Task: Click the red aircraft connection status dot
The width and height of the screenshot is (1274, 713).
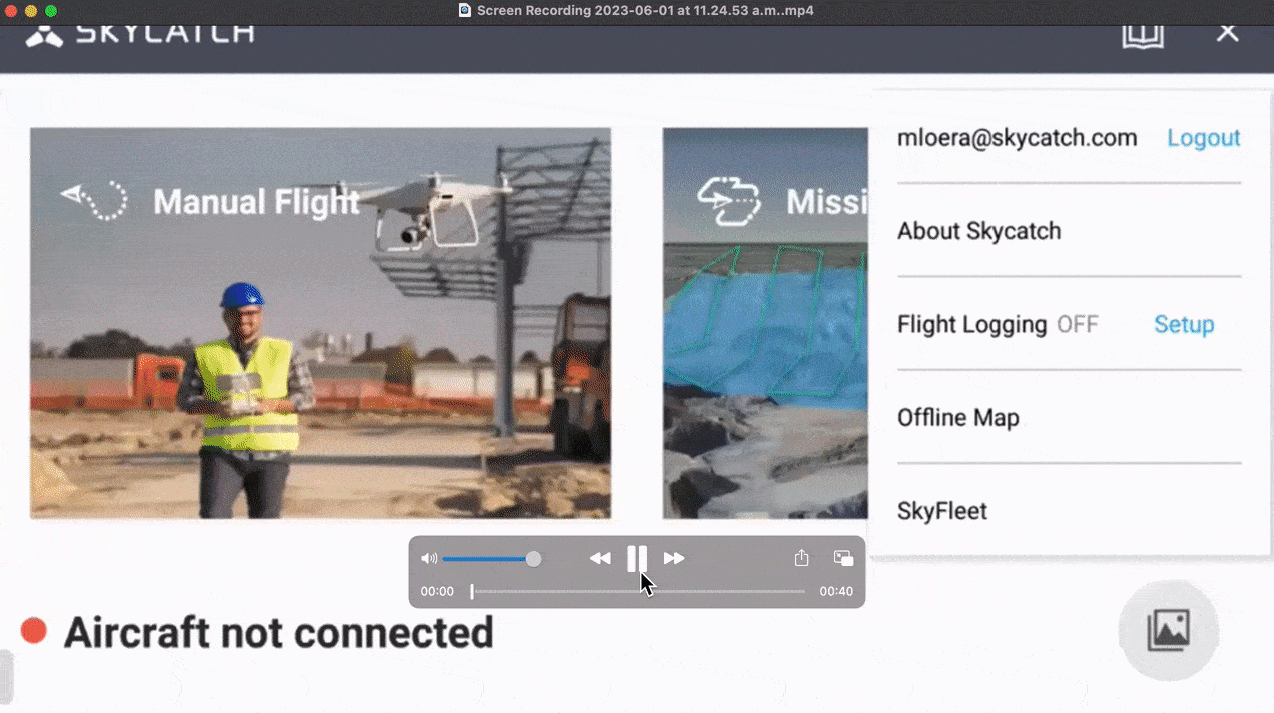Action: pyautogui.click(x=34, y=631)
